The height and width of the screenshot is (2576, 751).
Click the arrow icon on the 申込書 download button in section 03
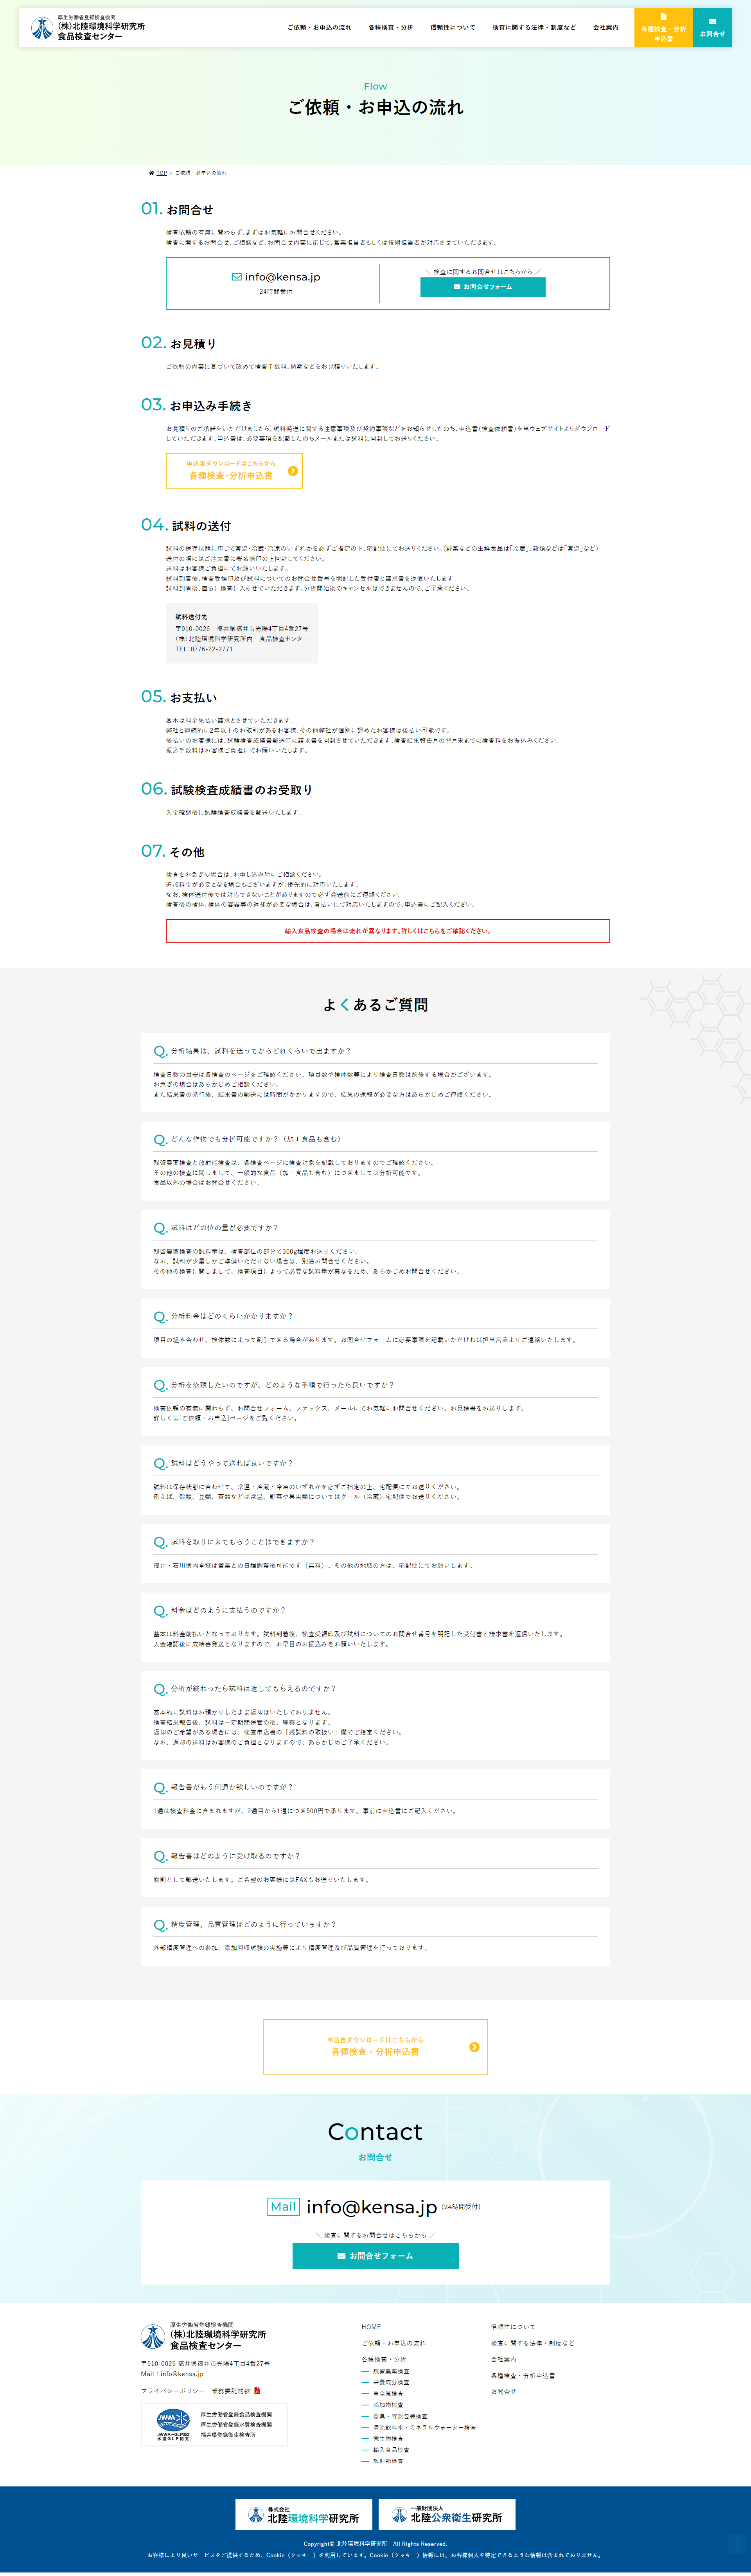[292, 471]
